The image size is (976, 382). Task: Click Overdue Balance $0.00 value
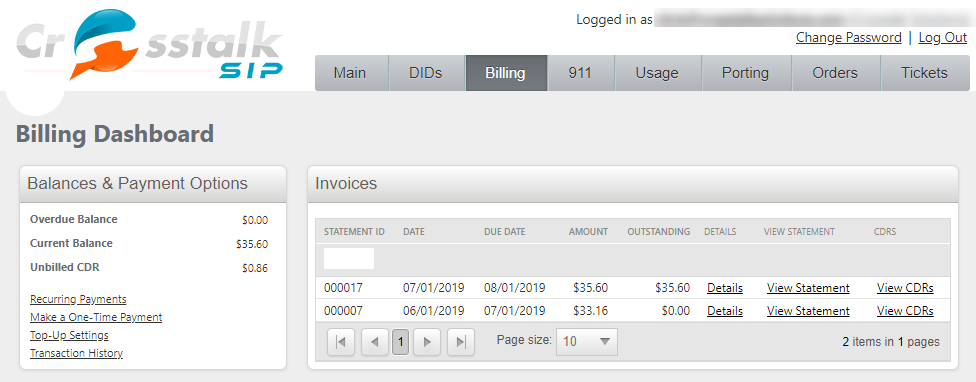255,220
